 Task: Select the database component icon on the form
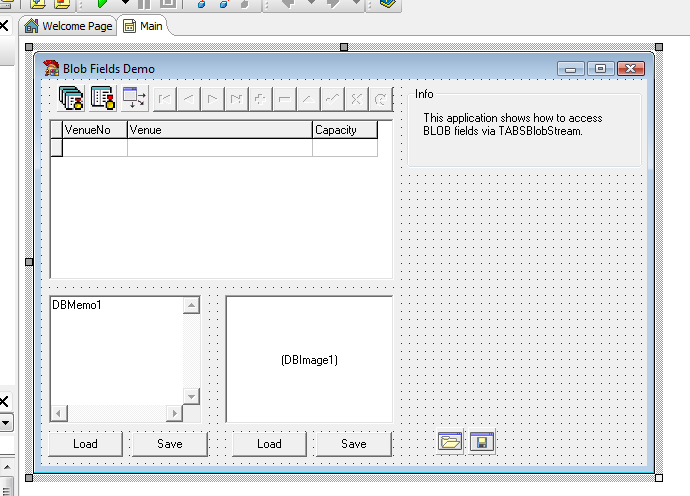71,97
